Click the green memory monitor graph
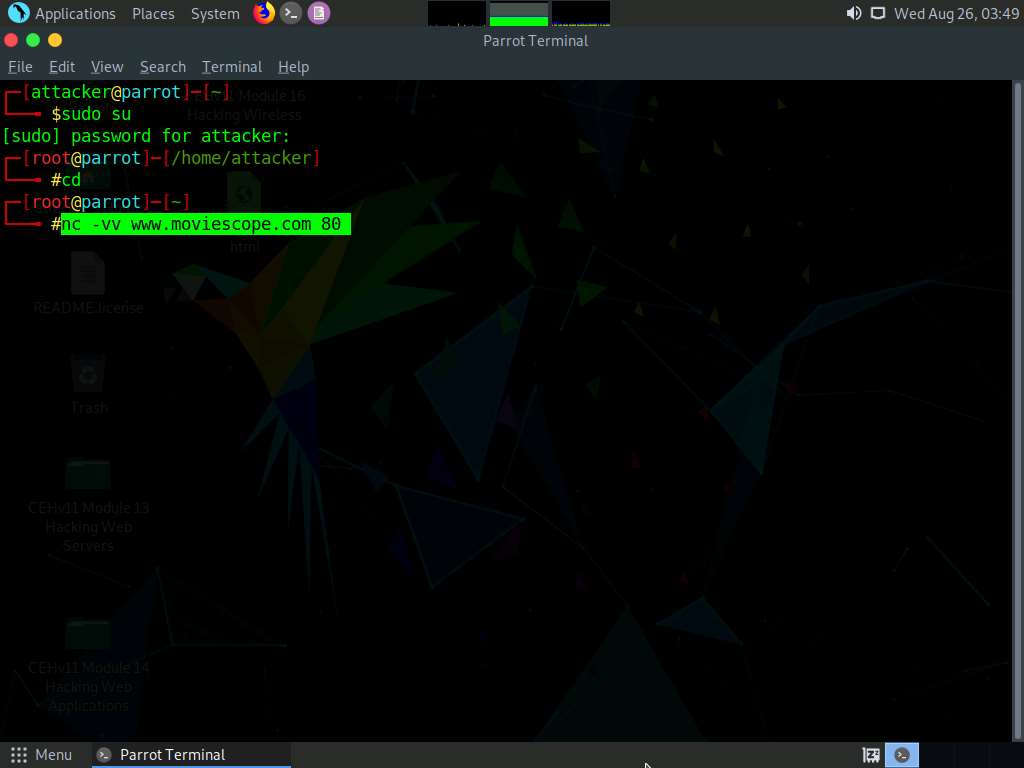This screenshot has width=1024, height=768. click(519, 14)
